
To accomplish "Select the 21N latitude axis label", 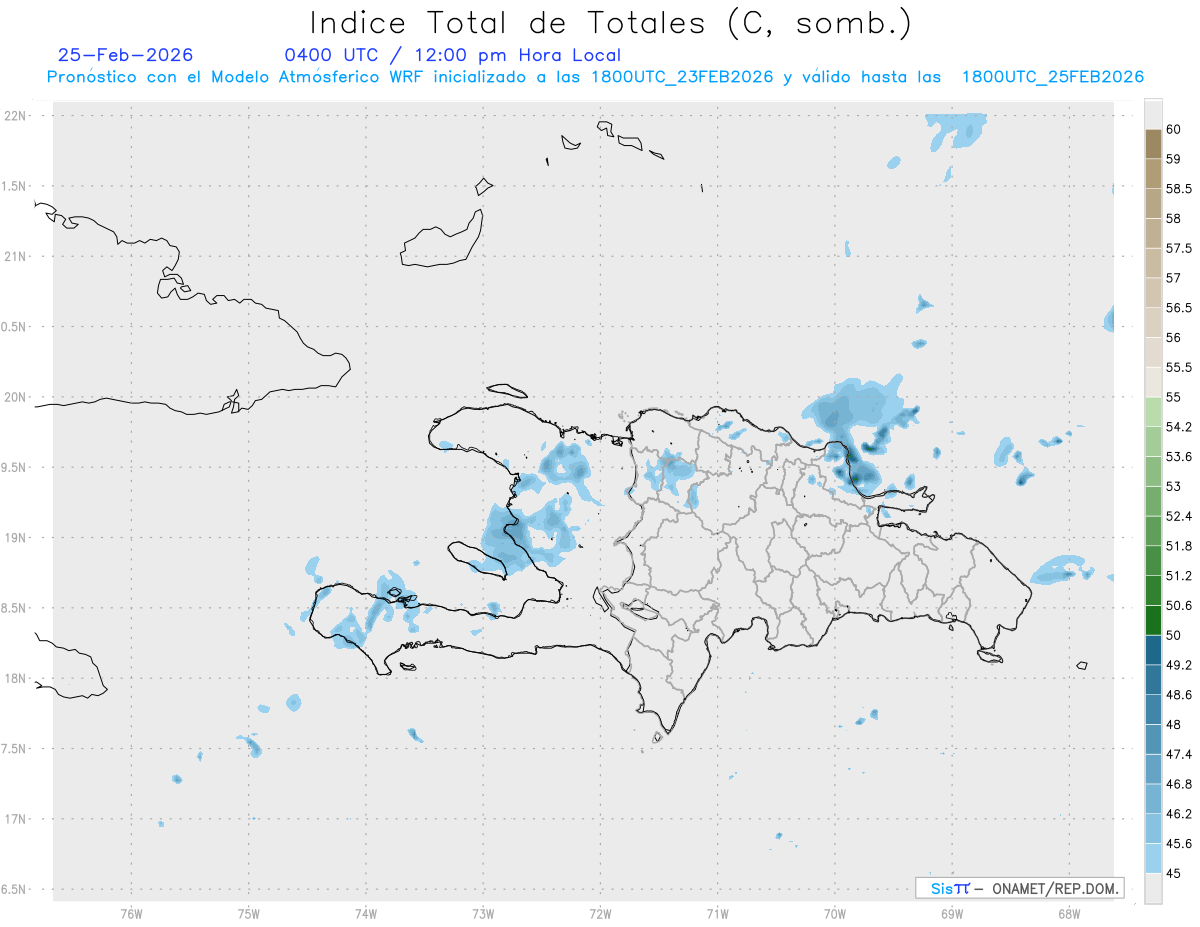I will click(17, 257).
